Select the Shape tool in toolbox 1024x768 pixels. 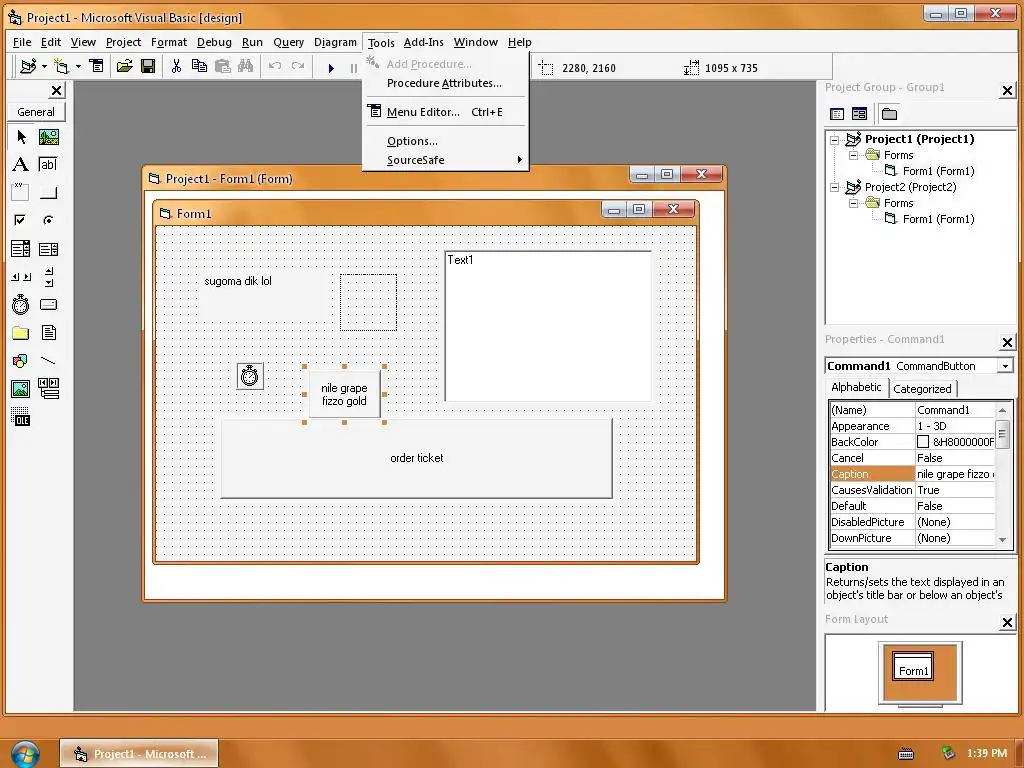click(x=21, y=360)
